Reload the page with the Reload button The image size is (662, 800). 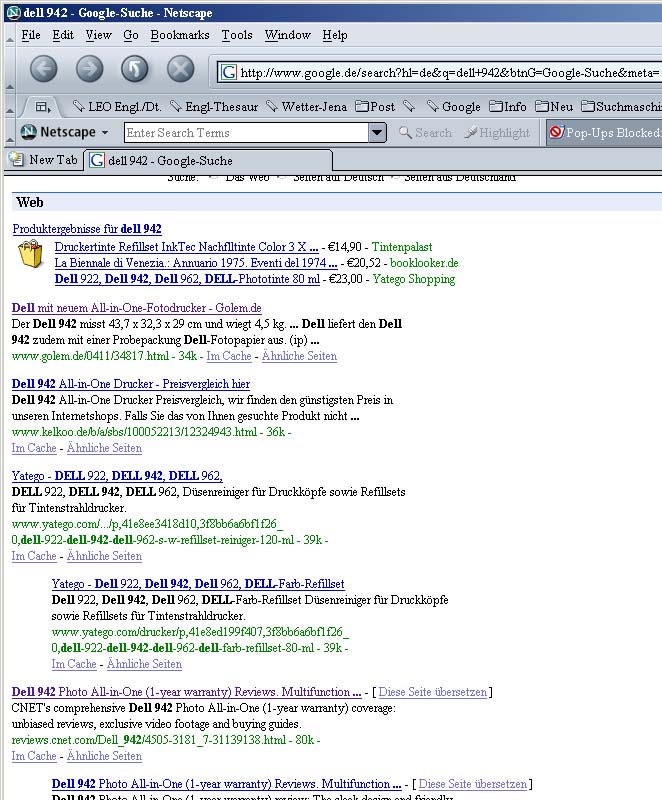click(x=135, y=69)
